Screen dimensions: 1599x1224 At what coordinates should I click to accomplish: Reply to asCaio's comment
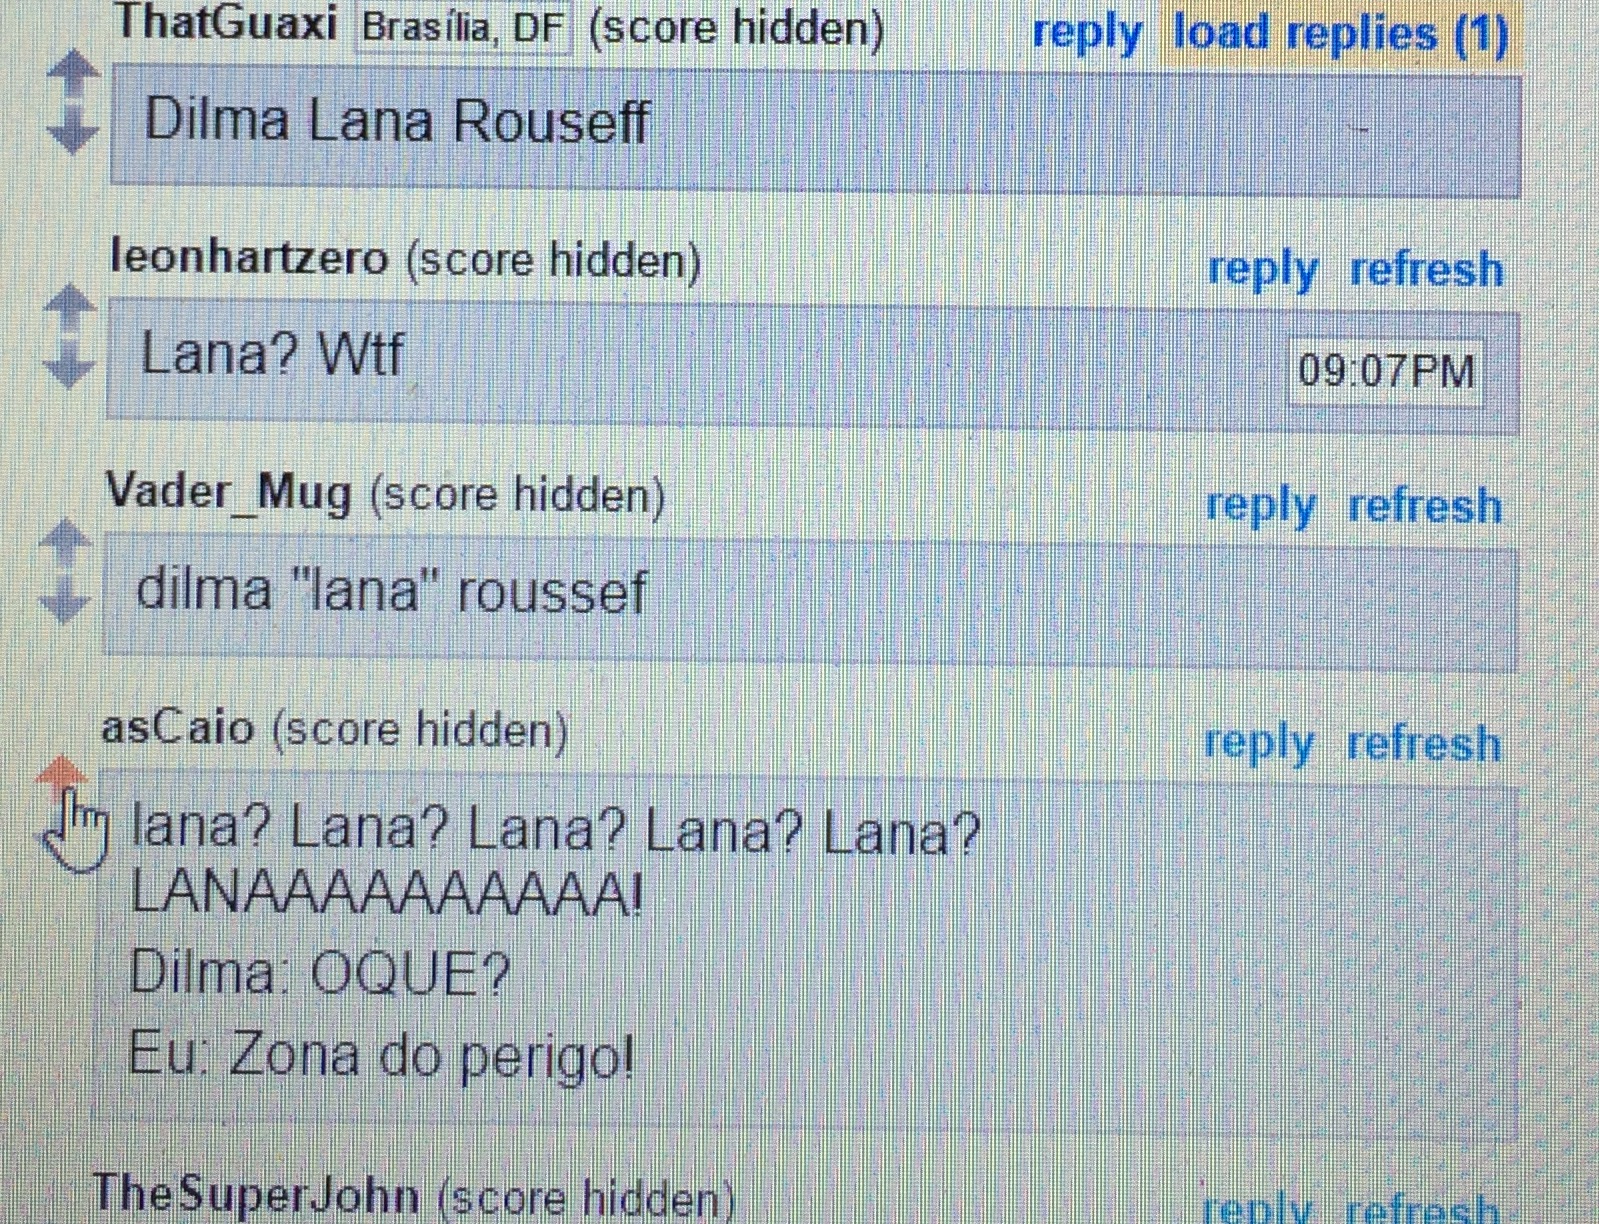(1259, 744)
